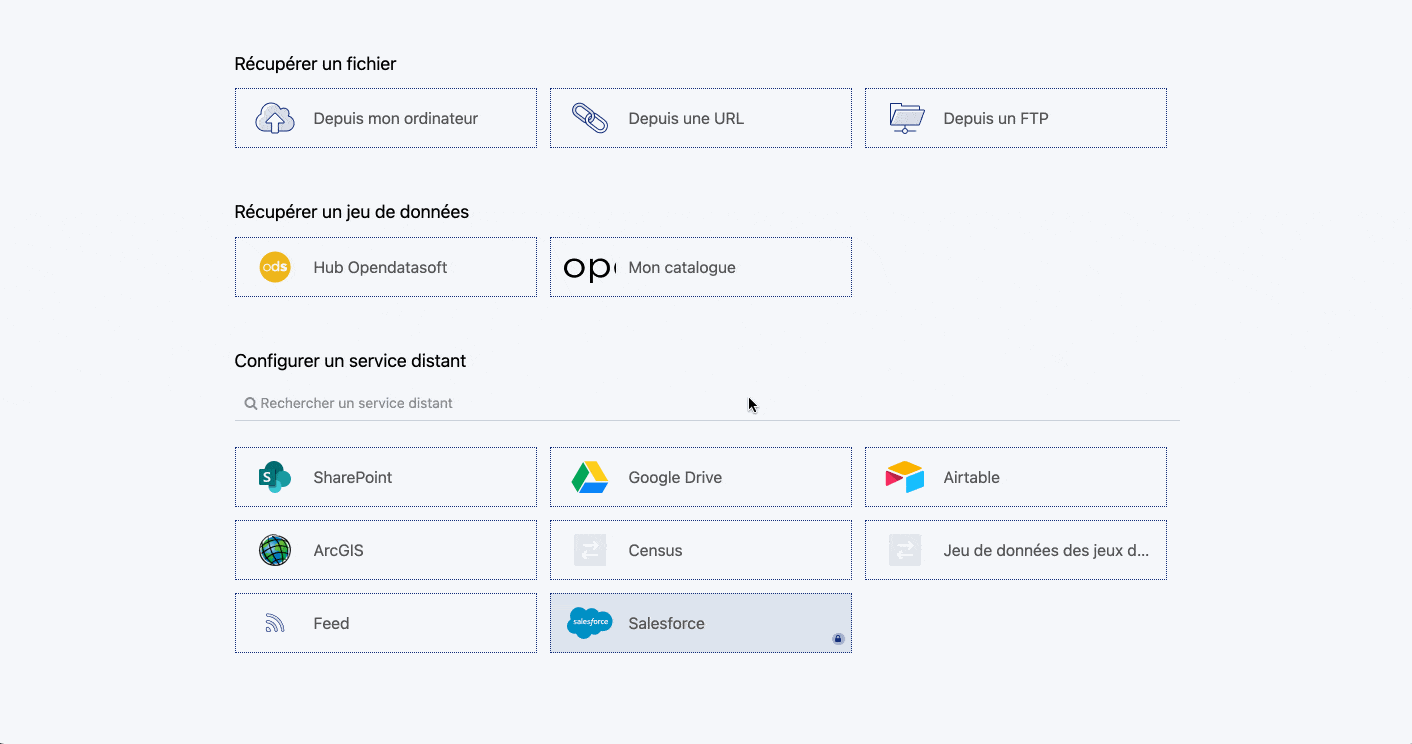Click the lock badge on Salesforce tile
Viewport: 1412px width, 744px height.
click(x=838, y=639)
